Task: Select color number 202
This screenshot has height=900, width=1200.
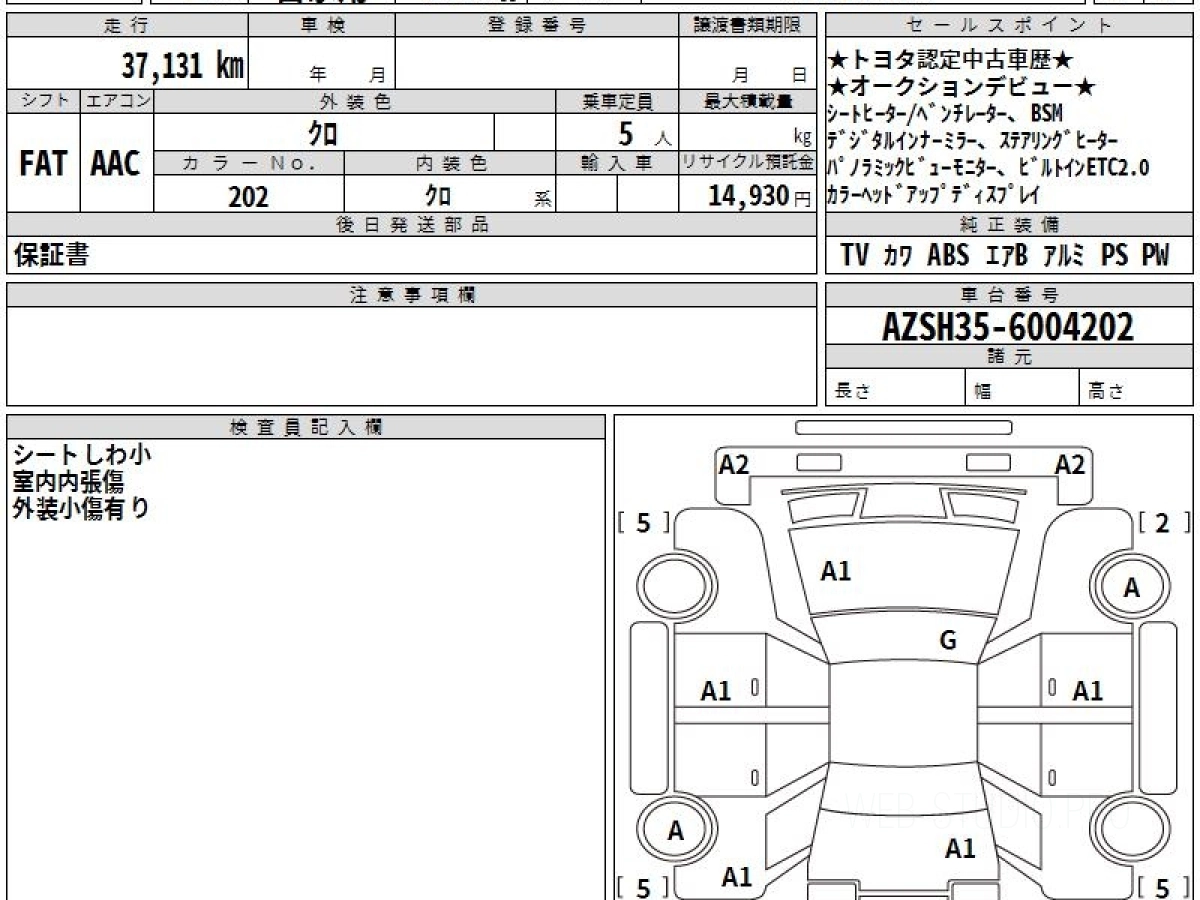Action: click(x=248, y=196)
